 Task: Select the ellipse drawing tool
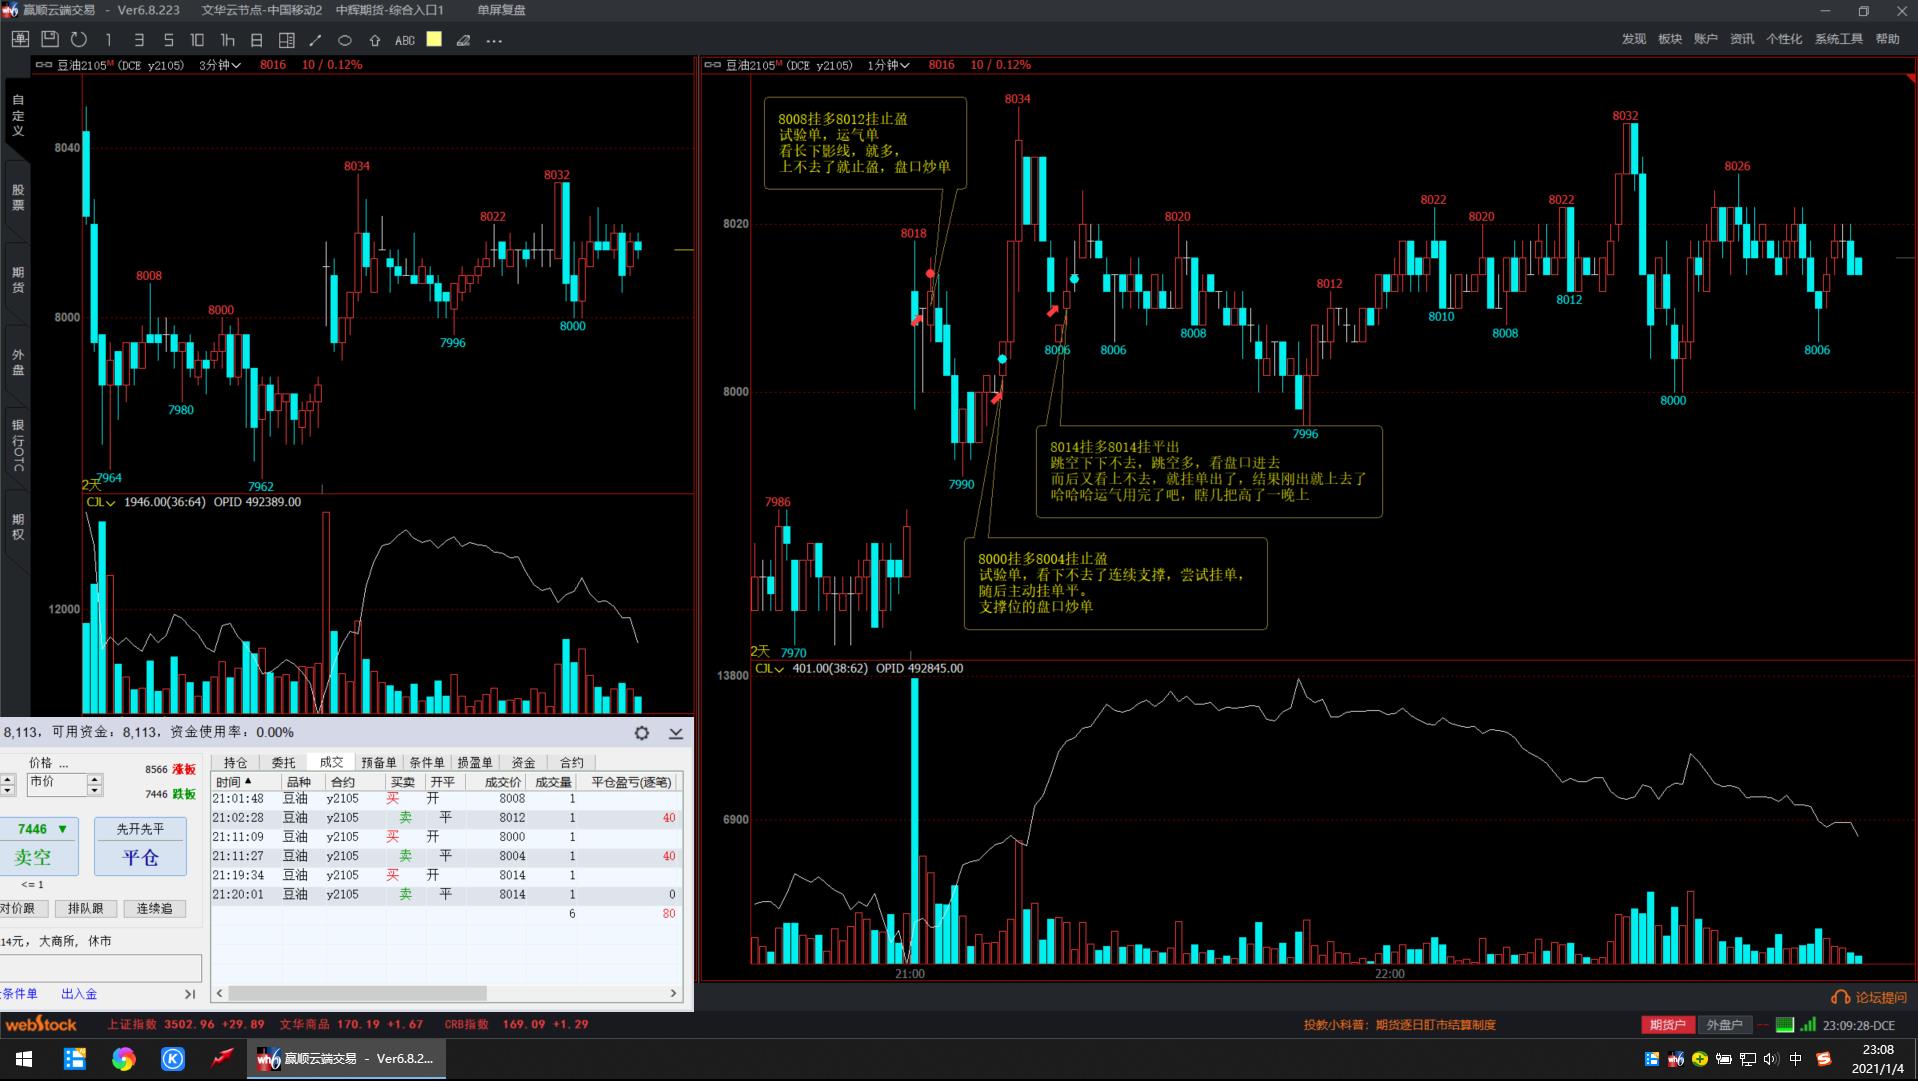345,40
